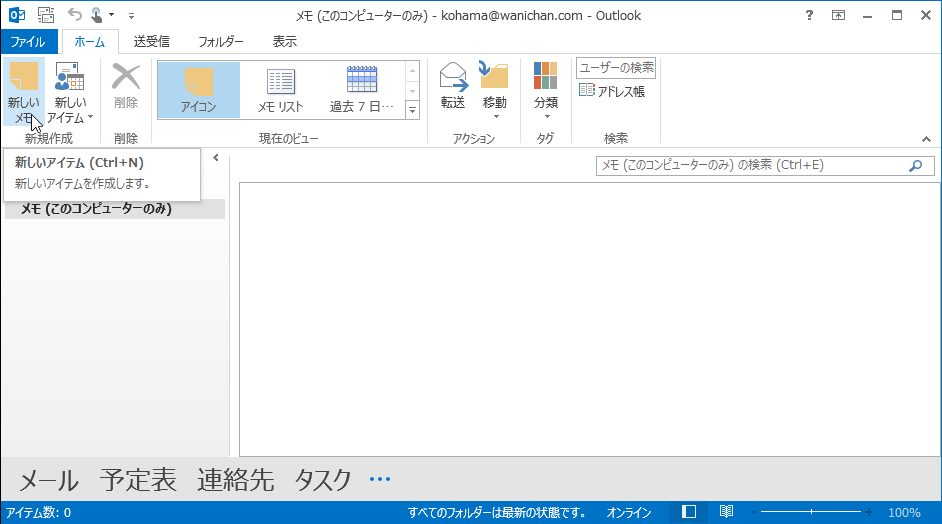This screenshot has width=942, height=524.
Task: Click zoom out minus button
Action: [x=754, y=513]
